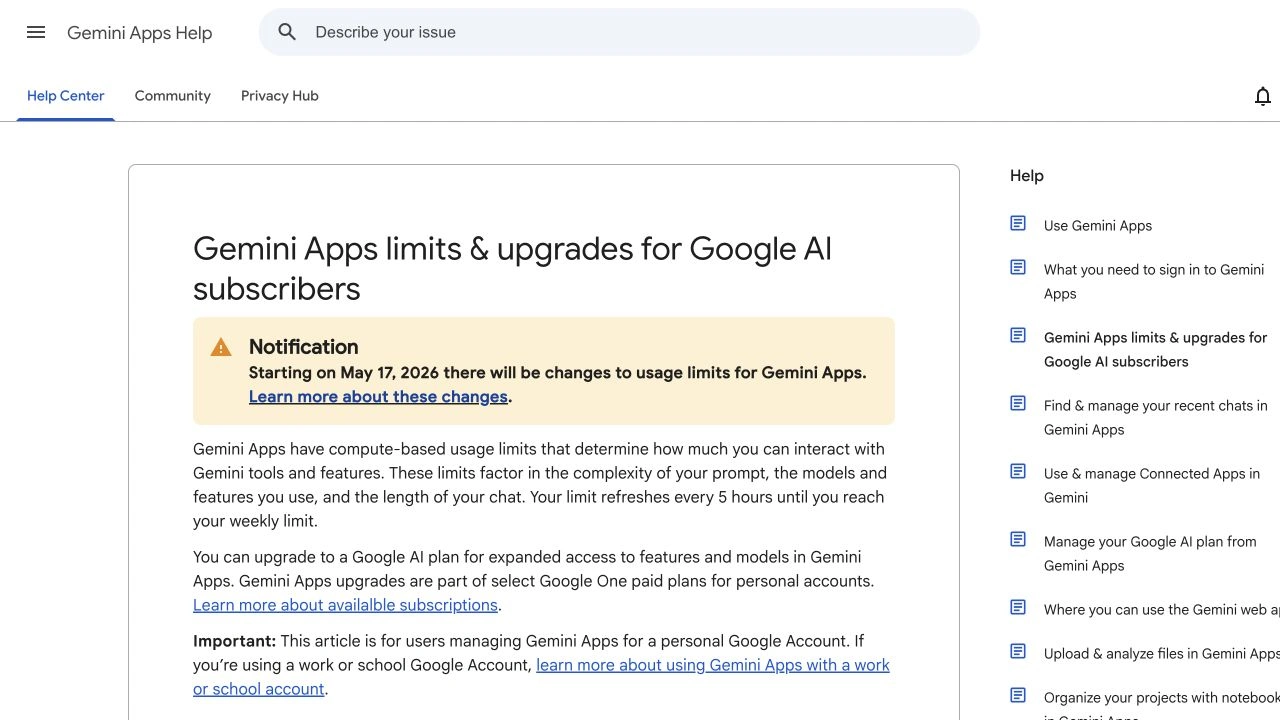Click article icon beside Use & manage Connected Apps
This screenshot has height=720, width=1280.
point(1018,472)
